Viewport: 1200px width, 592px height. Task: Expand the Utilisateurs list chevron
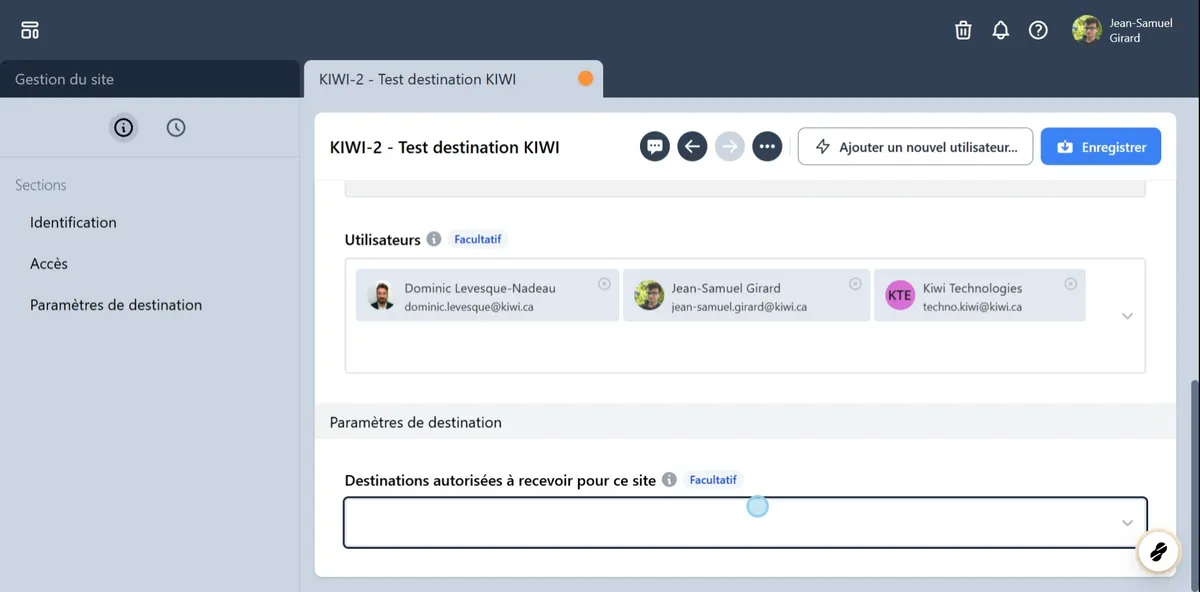(1127, 316)
